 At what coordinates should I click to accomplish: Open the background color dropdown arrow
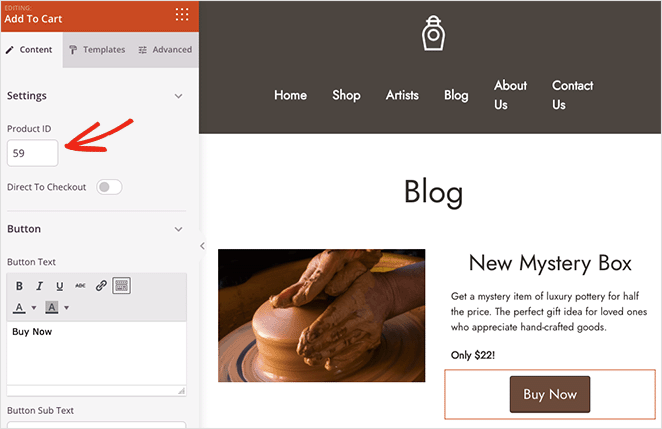[x=66, y=308]
